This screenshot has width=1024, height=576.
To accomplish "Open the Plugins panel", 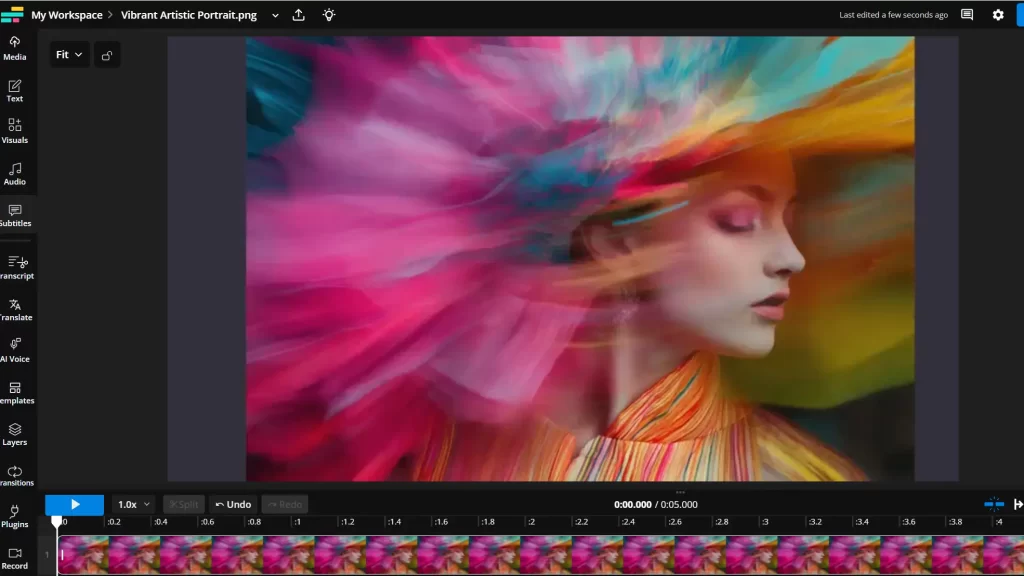I will (15, 516).
